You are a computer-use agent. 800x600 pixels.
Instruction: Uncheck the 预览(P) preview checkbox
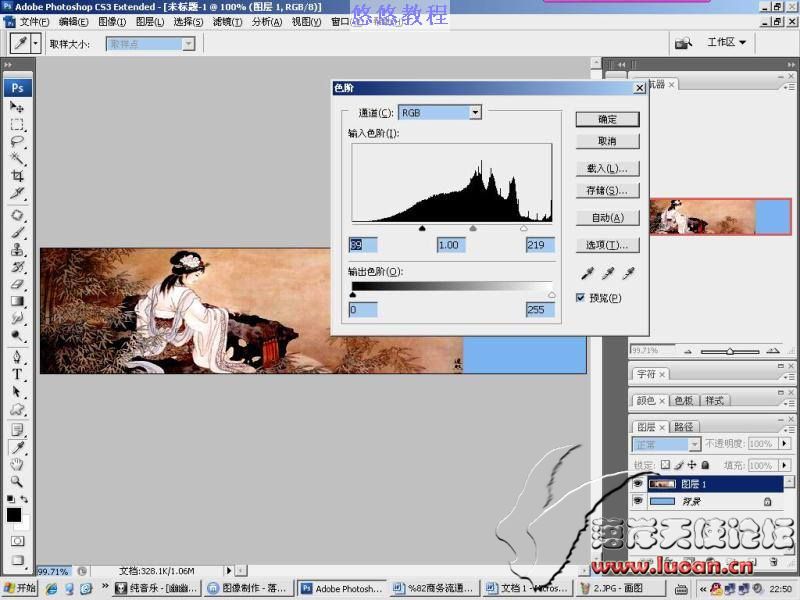coord(580,297)
